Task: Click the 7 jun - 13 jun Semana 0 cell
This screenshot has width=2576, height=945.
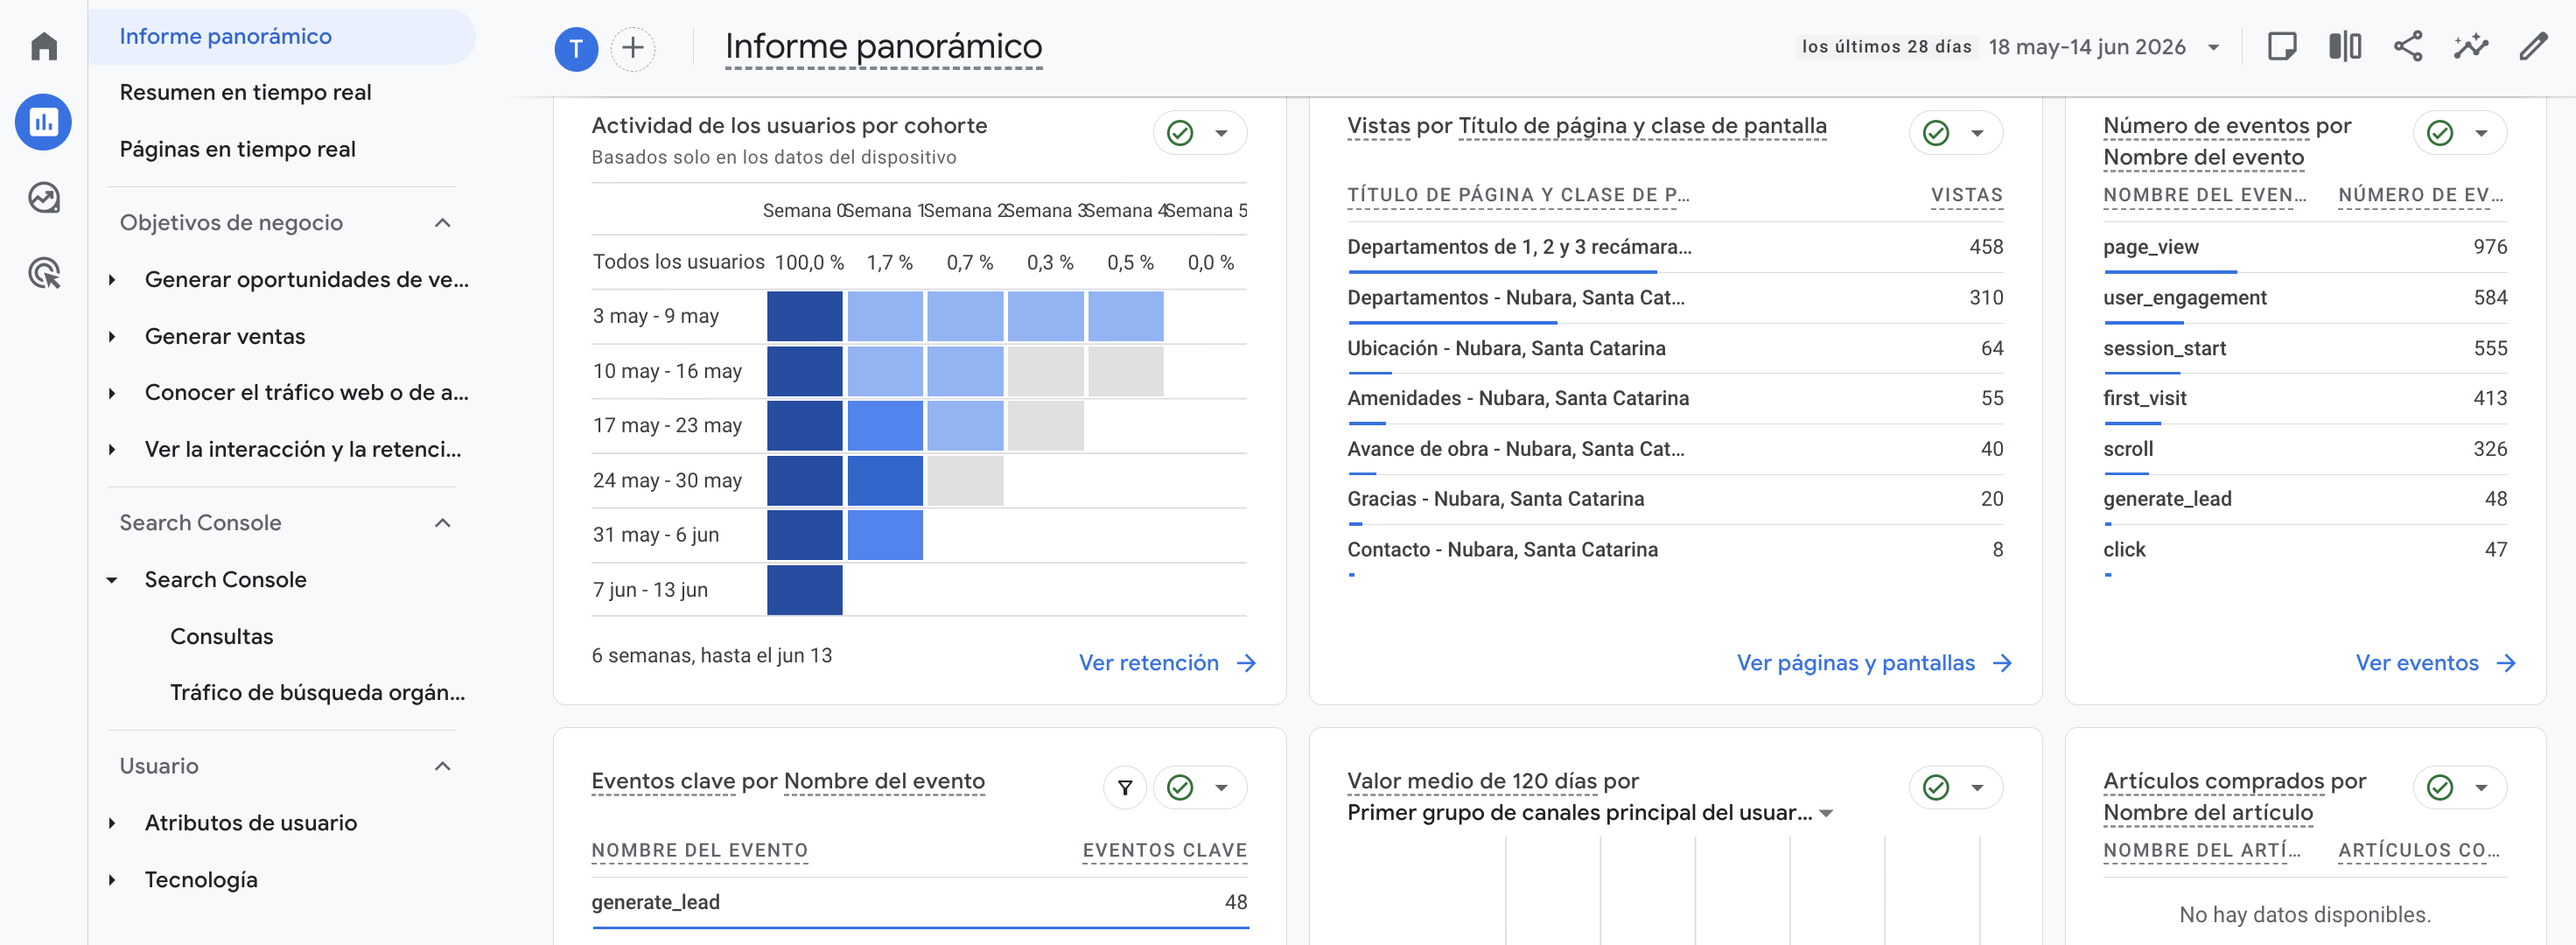Action: [804, 589]
